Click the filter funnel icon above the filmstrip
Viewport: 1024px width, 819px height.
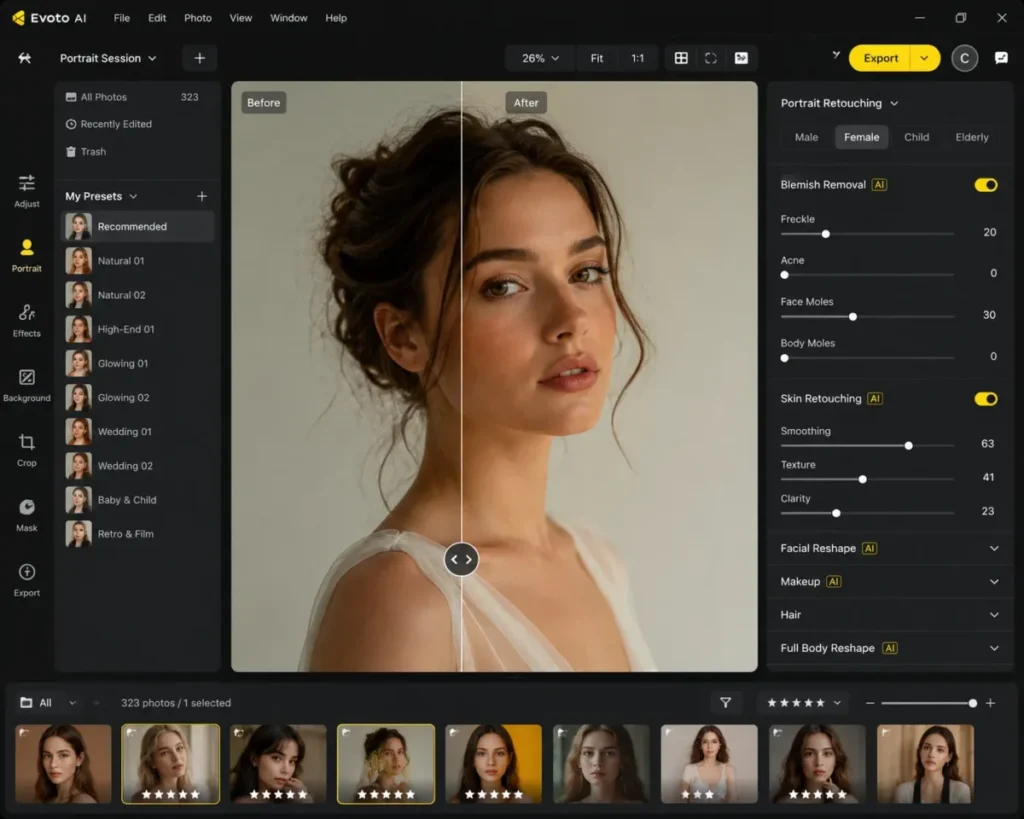point(726,703)
